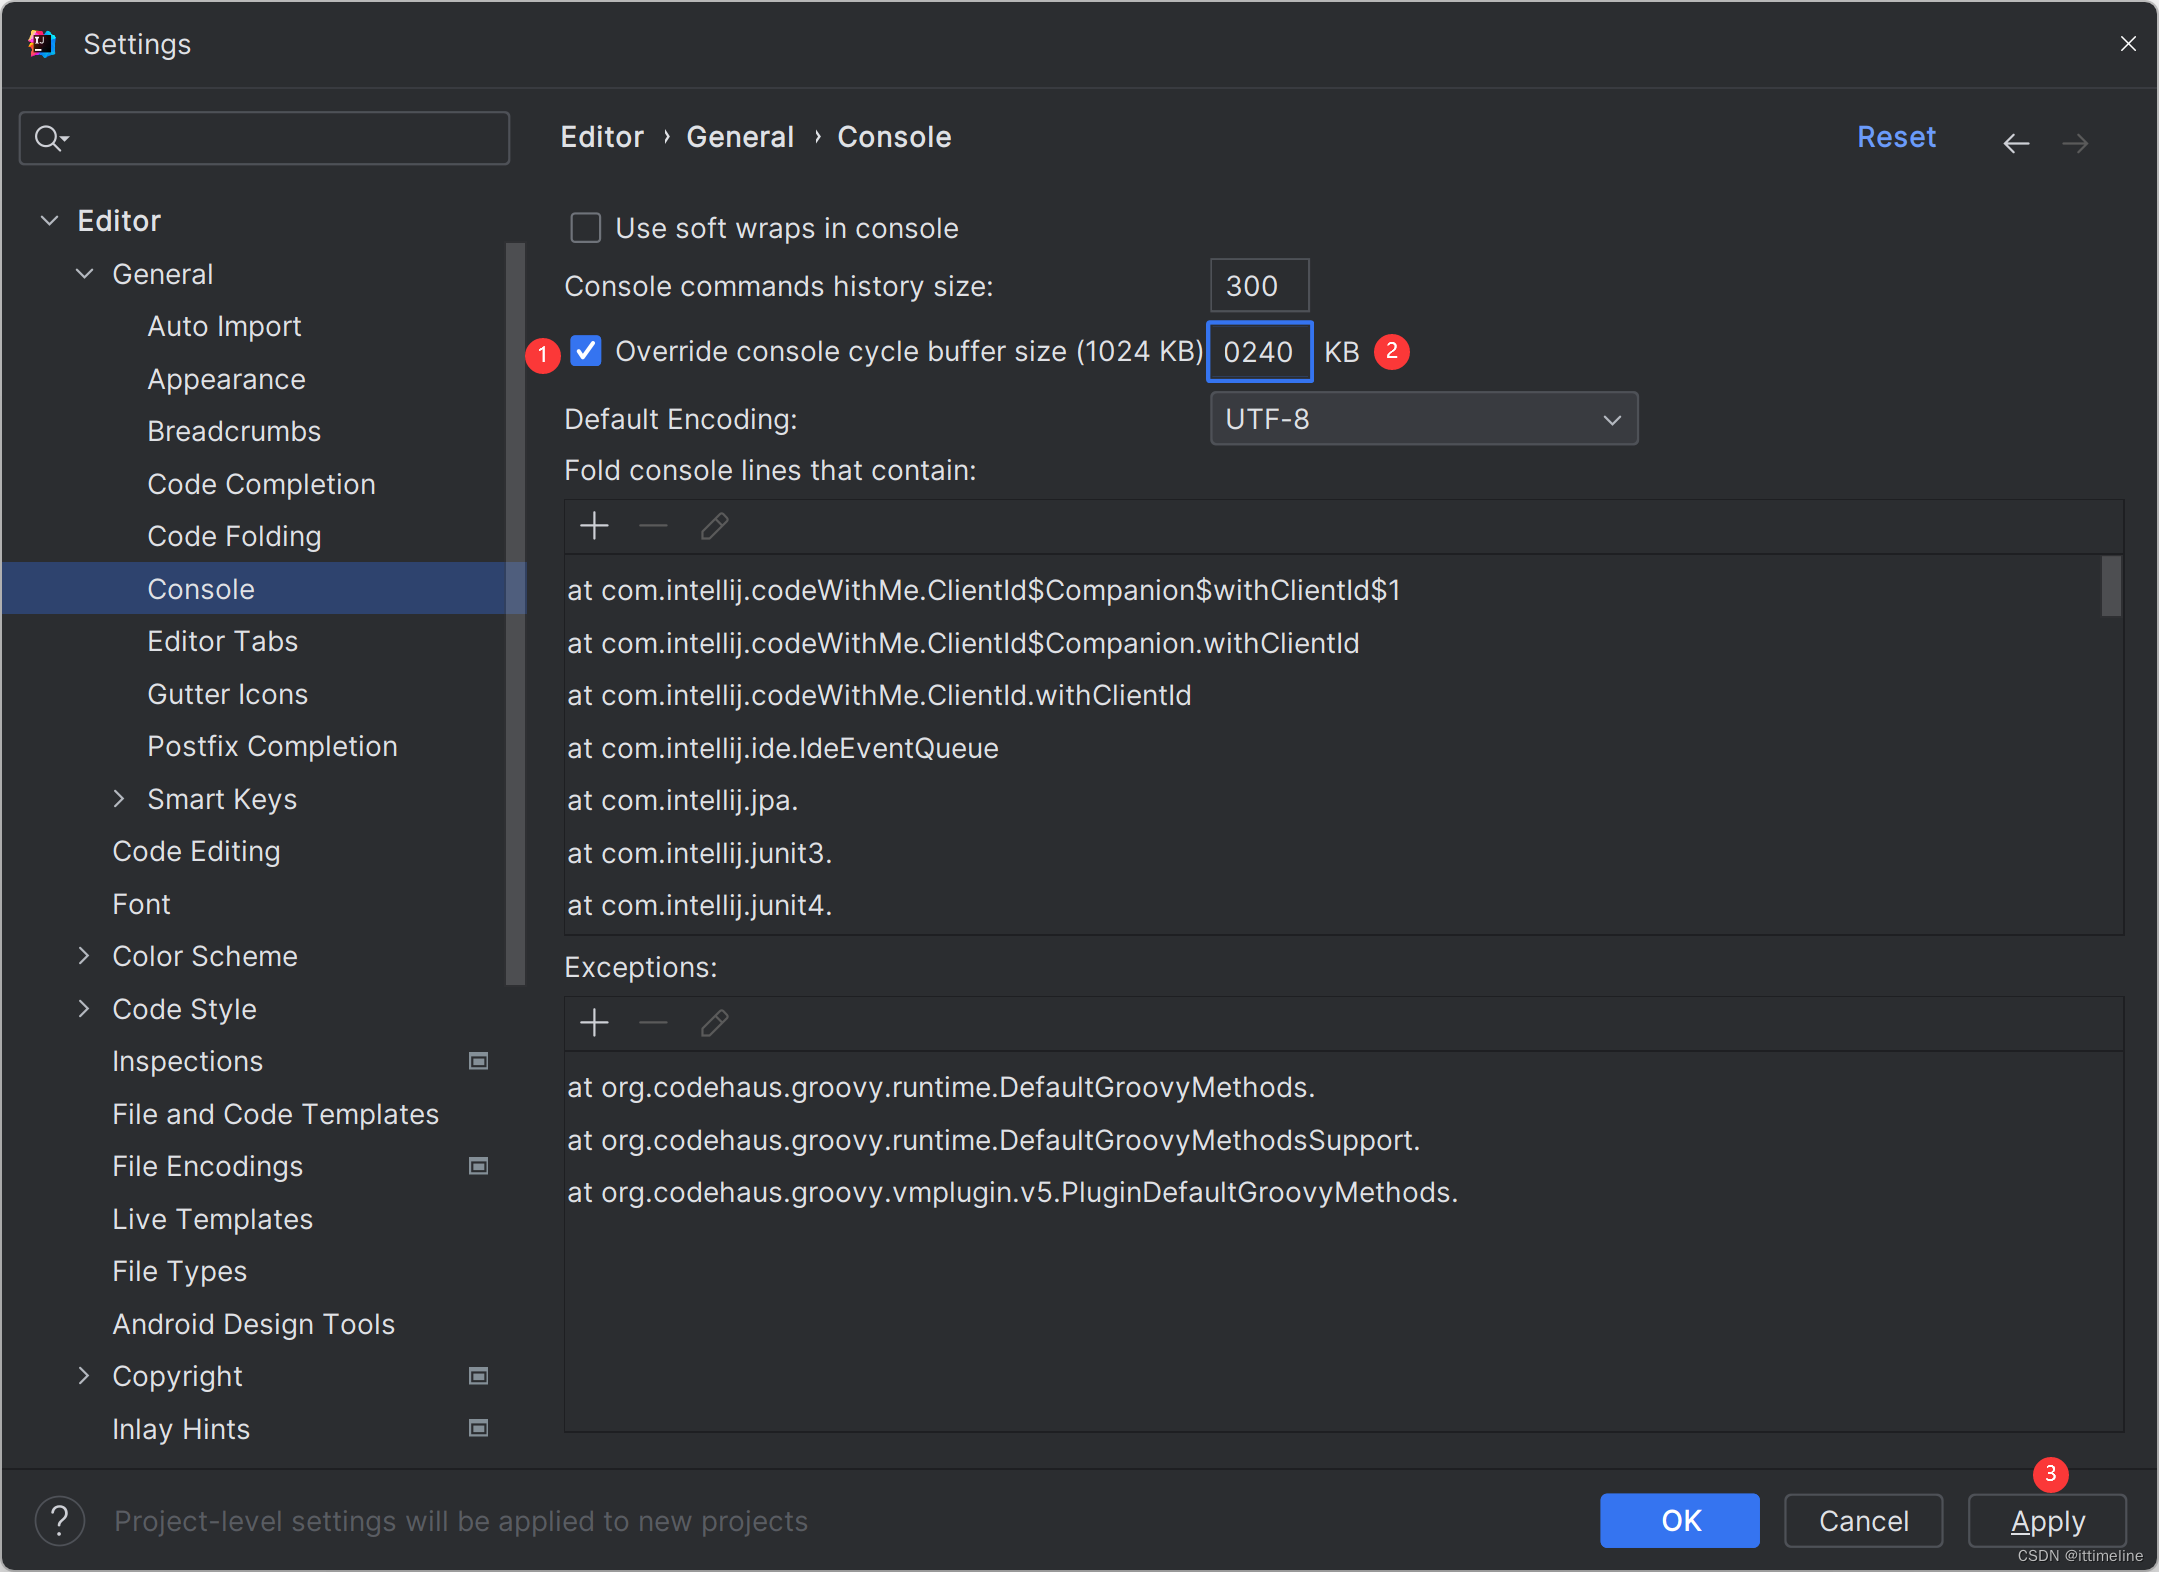Screen dimensions: 2159x1572
Task: Click the add fold pattern plus icon
Action: 593,525
